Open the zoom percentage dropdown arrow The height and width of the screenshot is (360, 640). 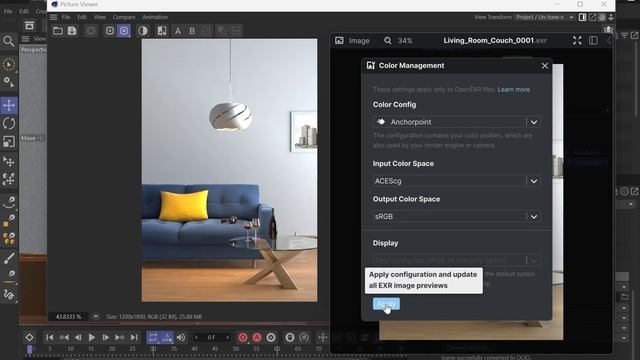(96, 316)
